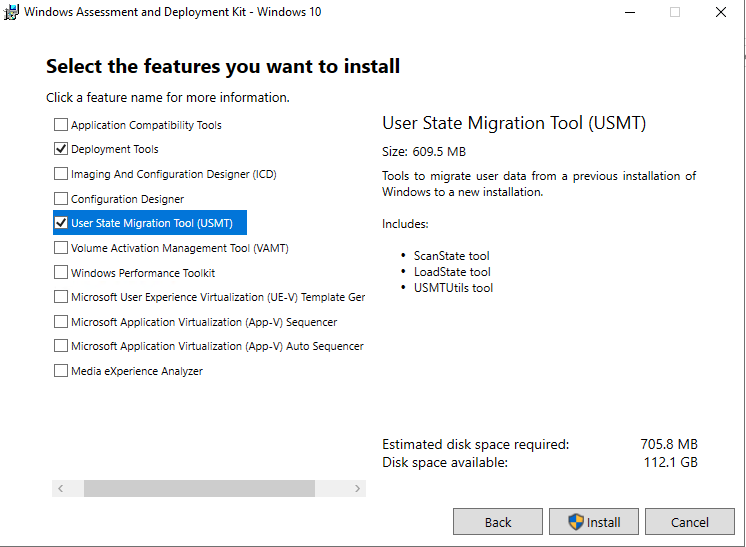This screenshot has height=547, width=746.
Task: Click the left arrow of horizontal scrollbar
Action: click(x=60, y=488)
